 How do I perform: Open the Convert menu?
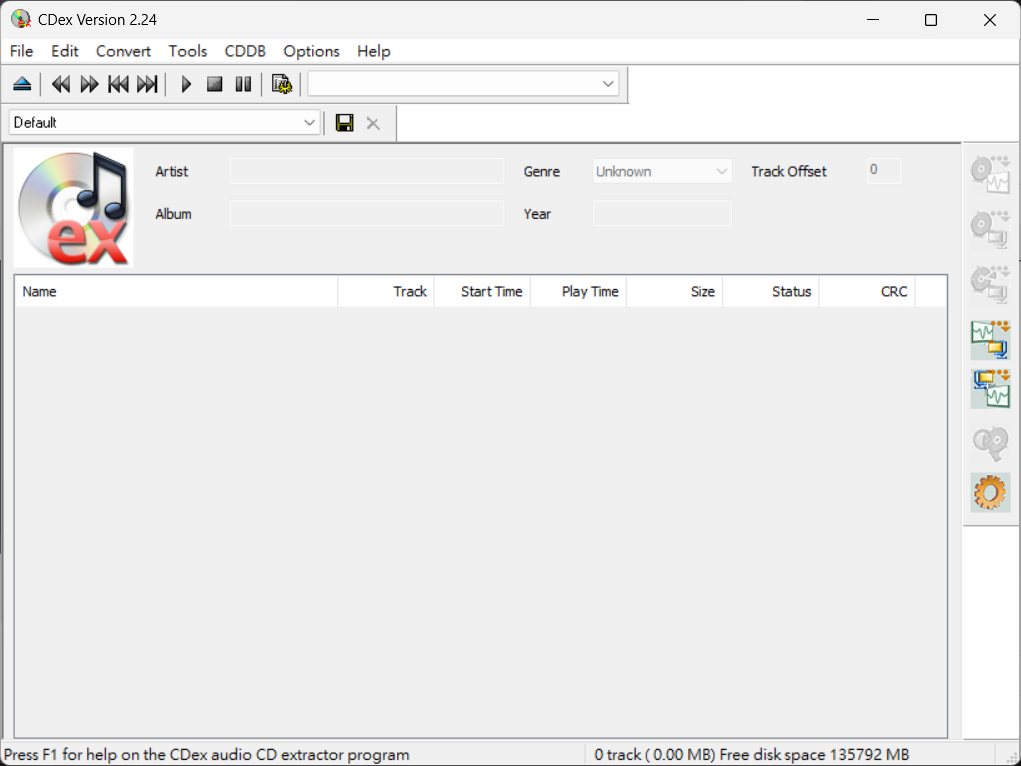(123, 51)
